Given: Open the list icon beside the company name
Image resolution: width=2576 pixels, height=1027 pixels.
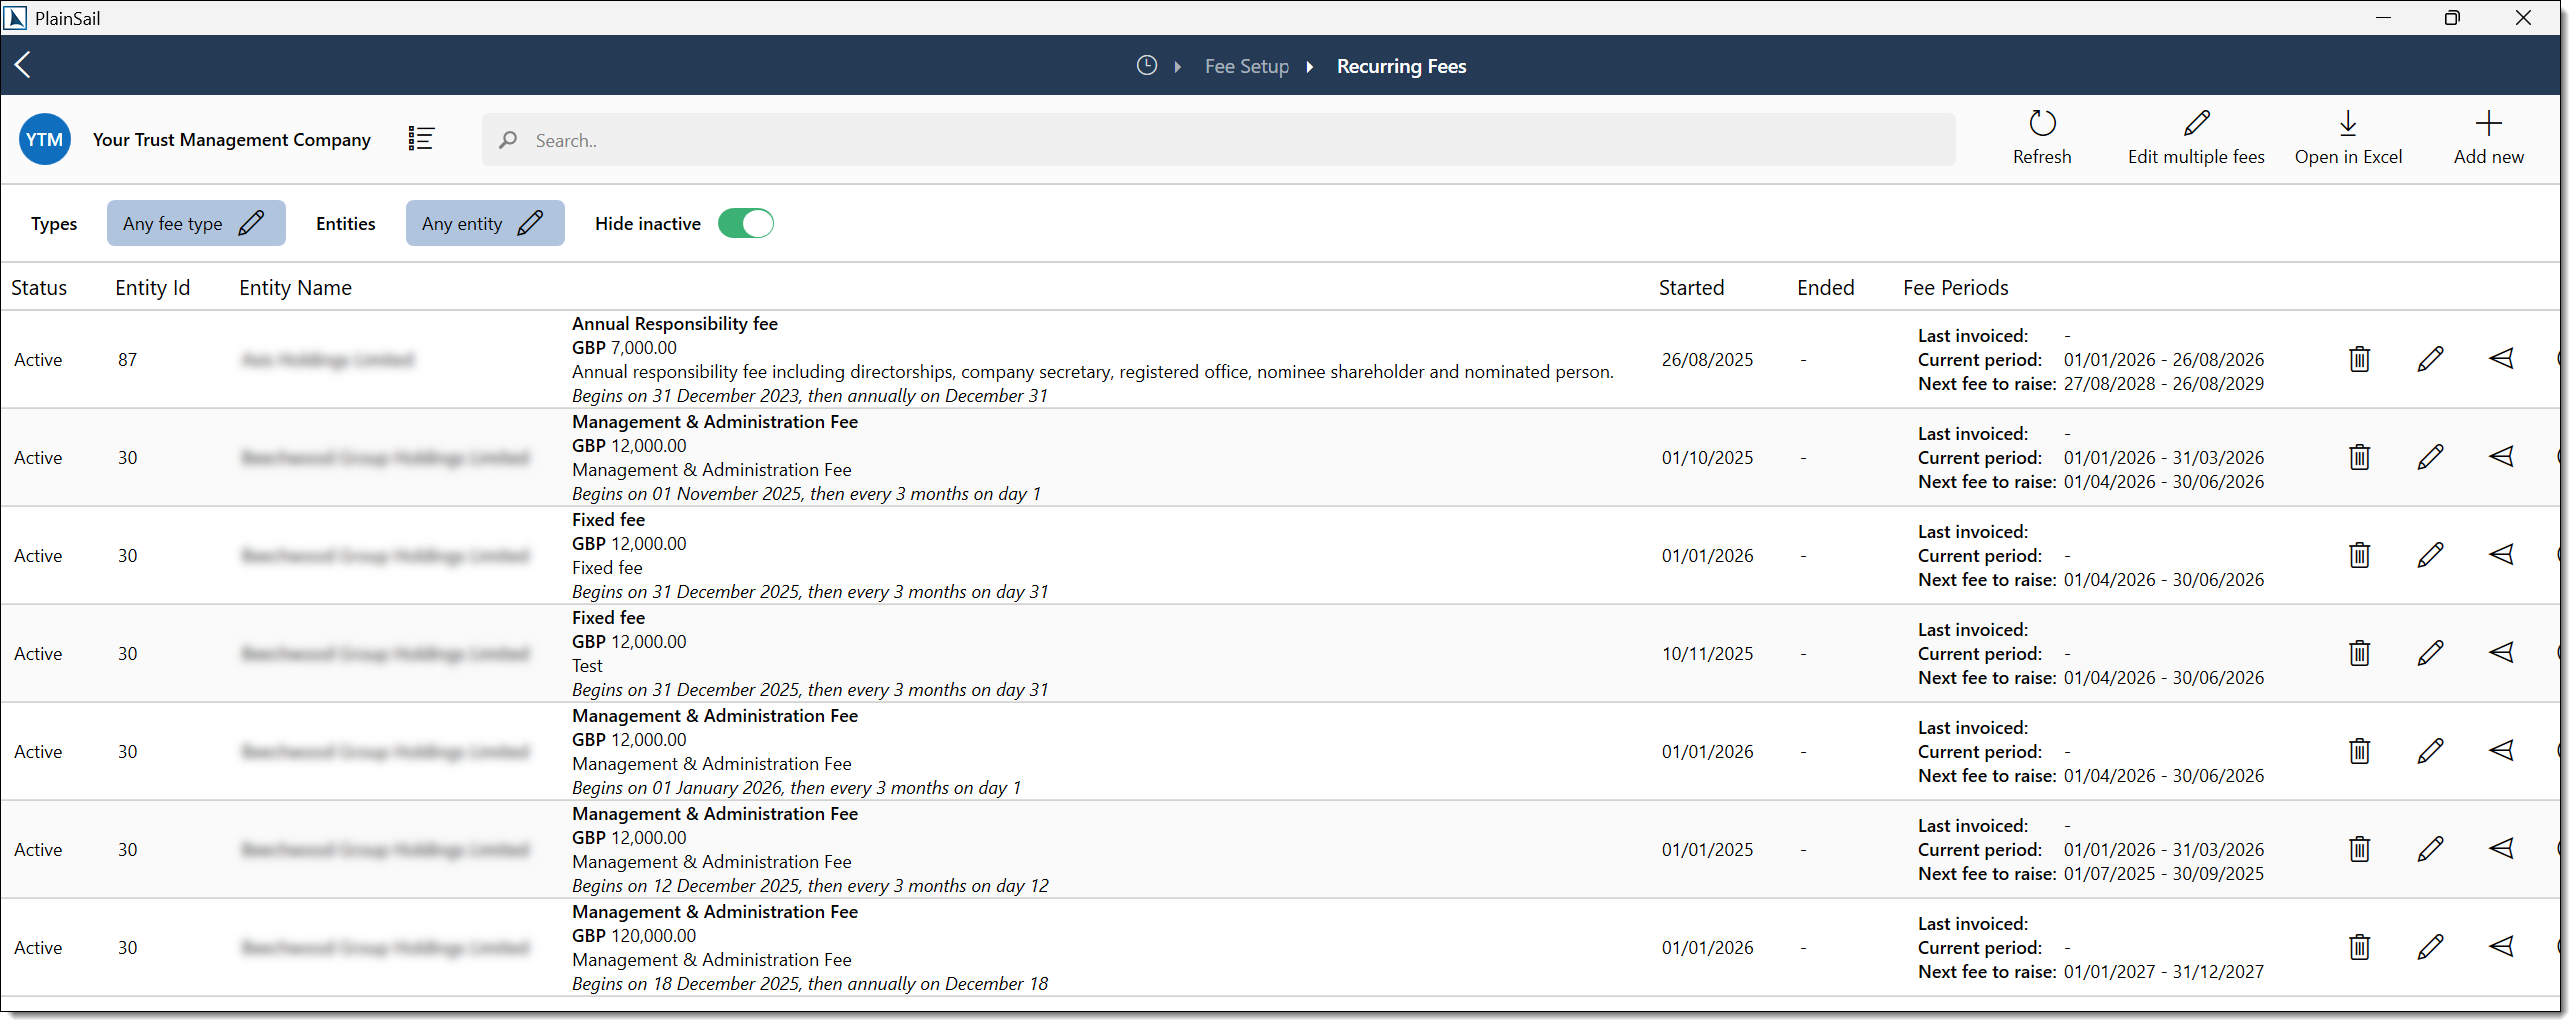Looking at the screenshot, I should click(x=421, y=139).
